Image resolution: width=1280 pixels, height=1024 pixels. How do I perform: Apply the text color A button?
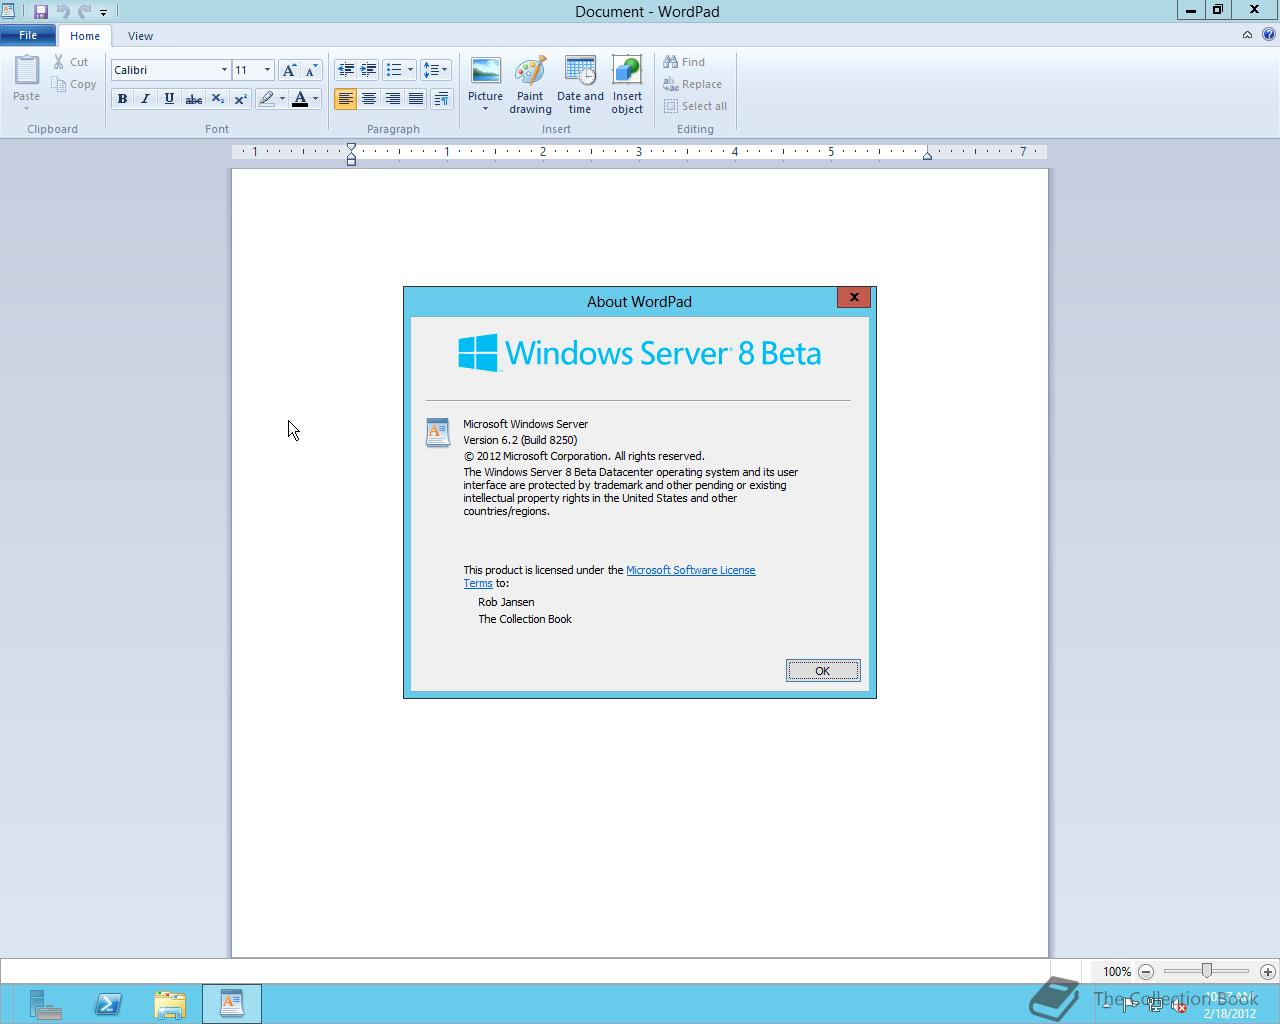[299, 99]
